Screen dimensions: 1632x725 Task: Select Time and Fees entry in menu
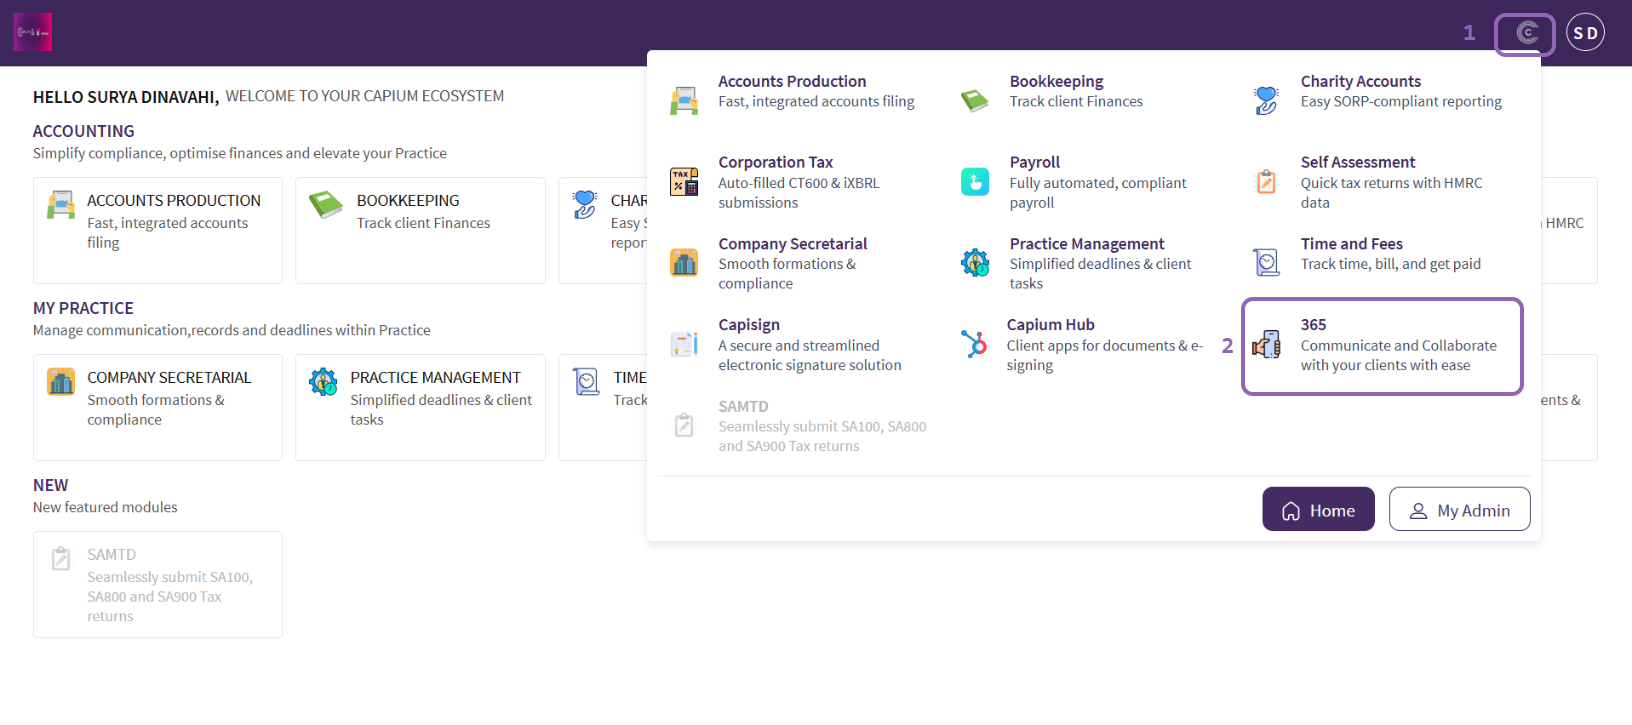pos(1351,244)
